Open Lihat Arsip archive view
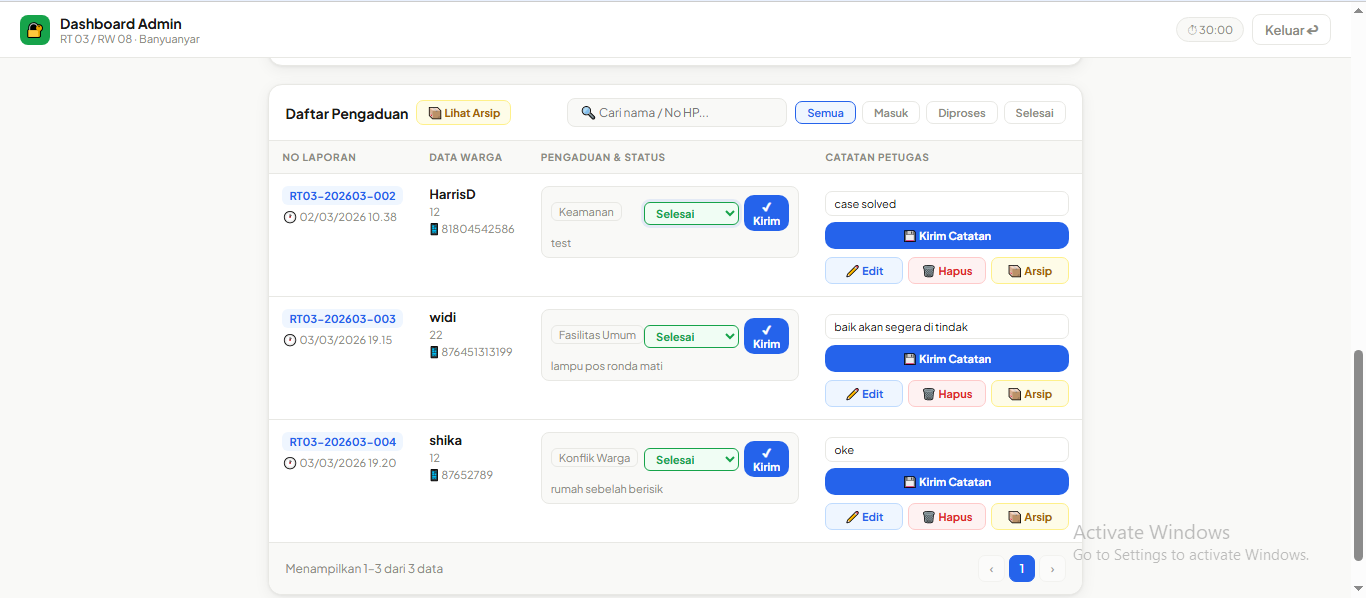Viewport: 1366px width, 598px height. click(464, 113)
